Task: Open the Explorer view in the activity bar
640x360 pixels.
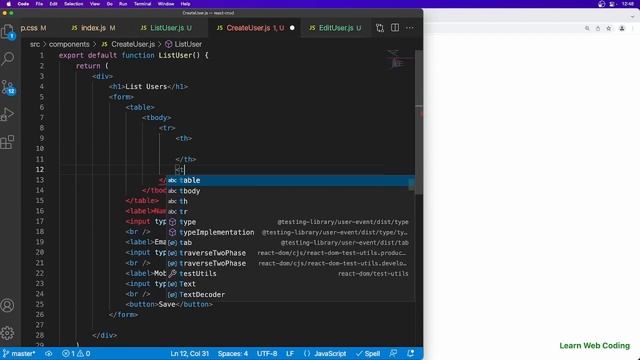Action: [x=8, y=32]
